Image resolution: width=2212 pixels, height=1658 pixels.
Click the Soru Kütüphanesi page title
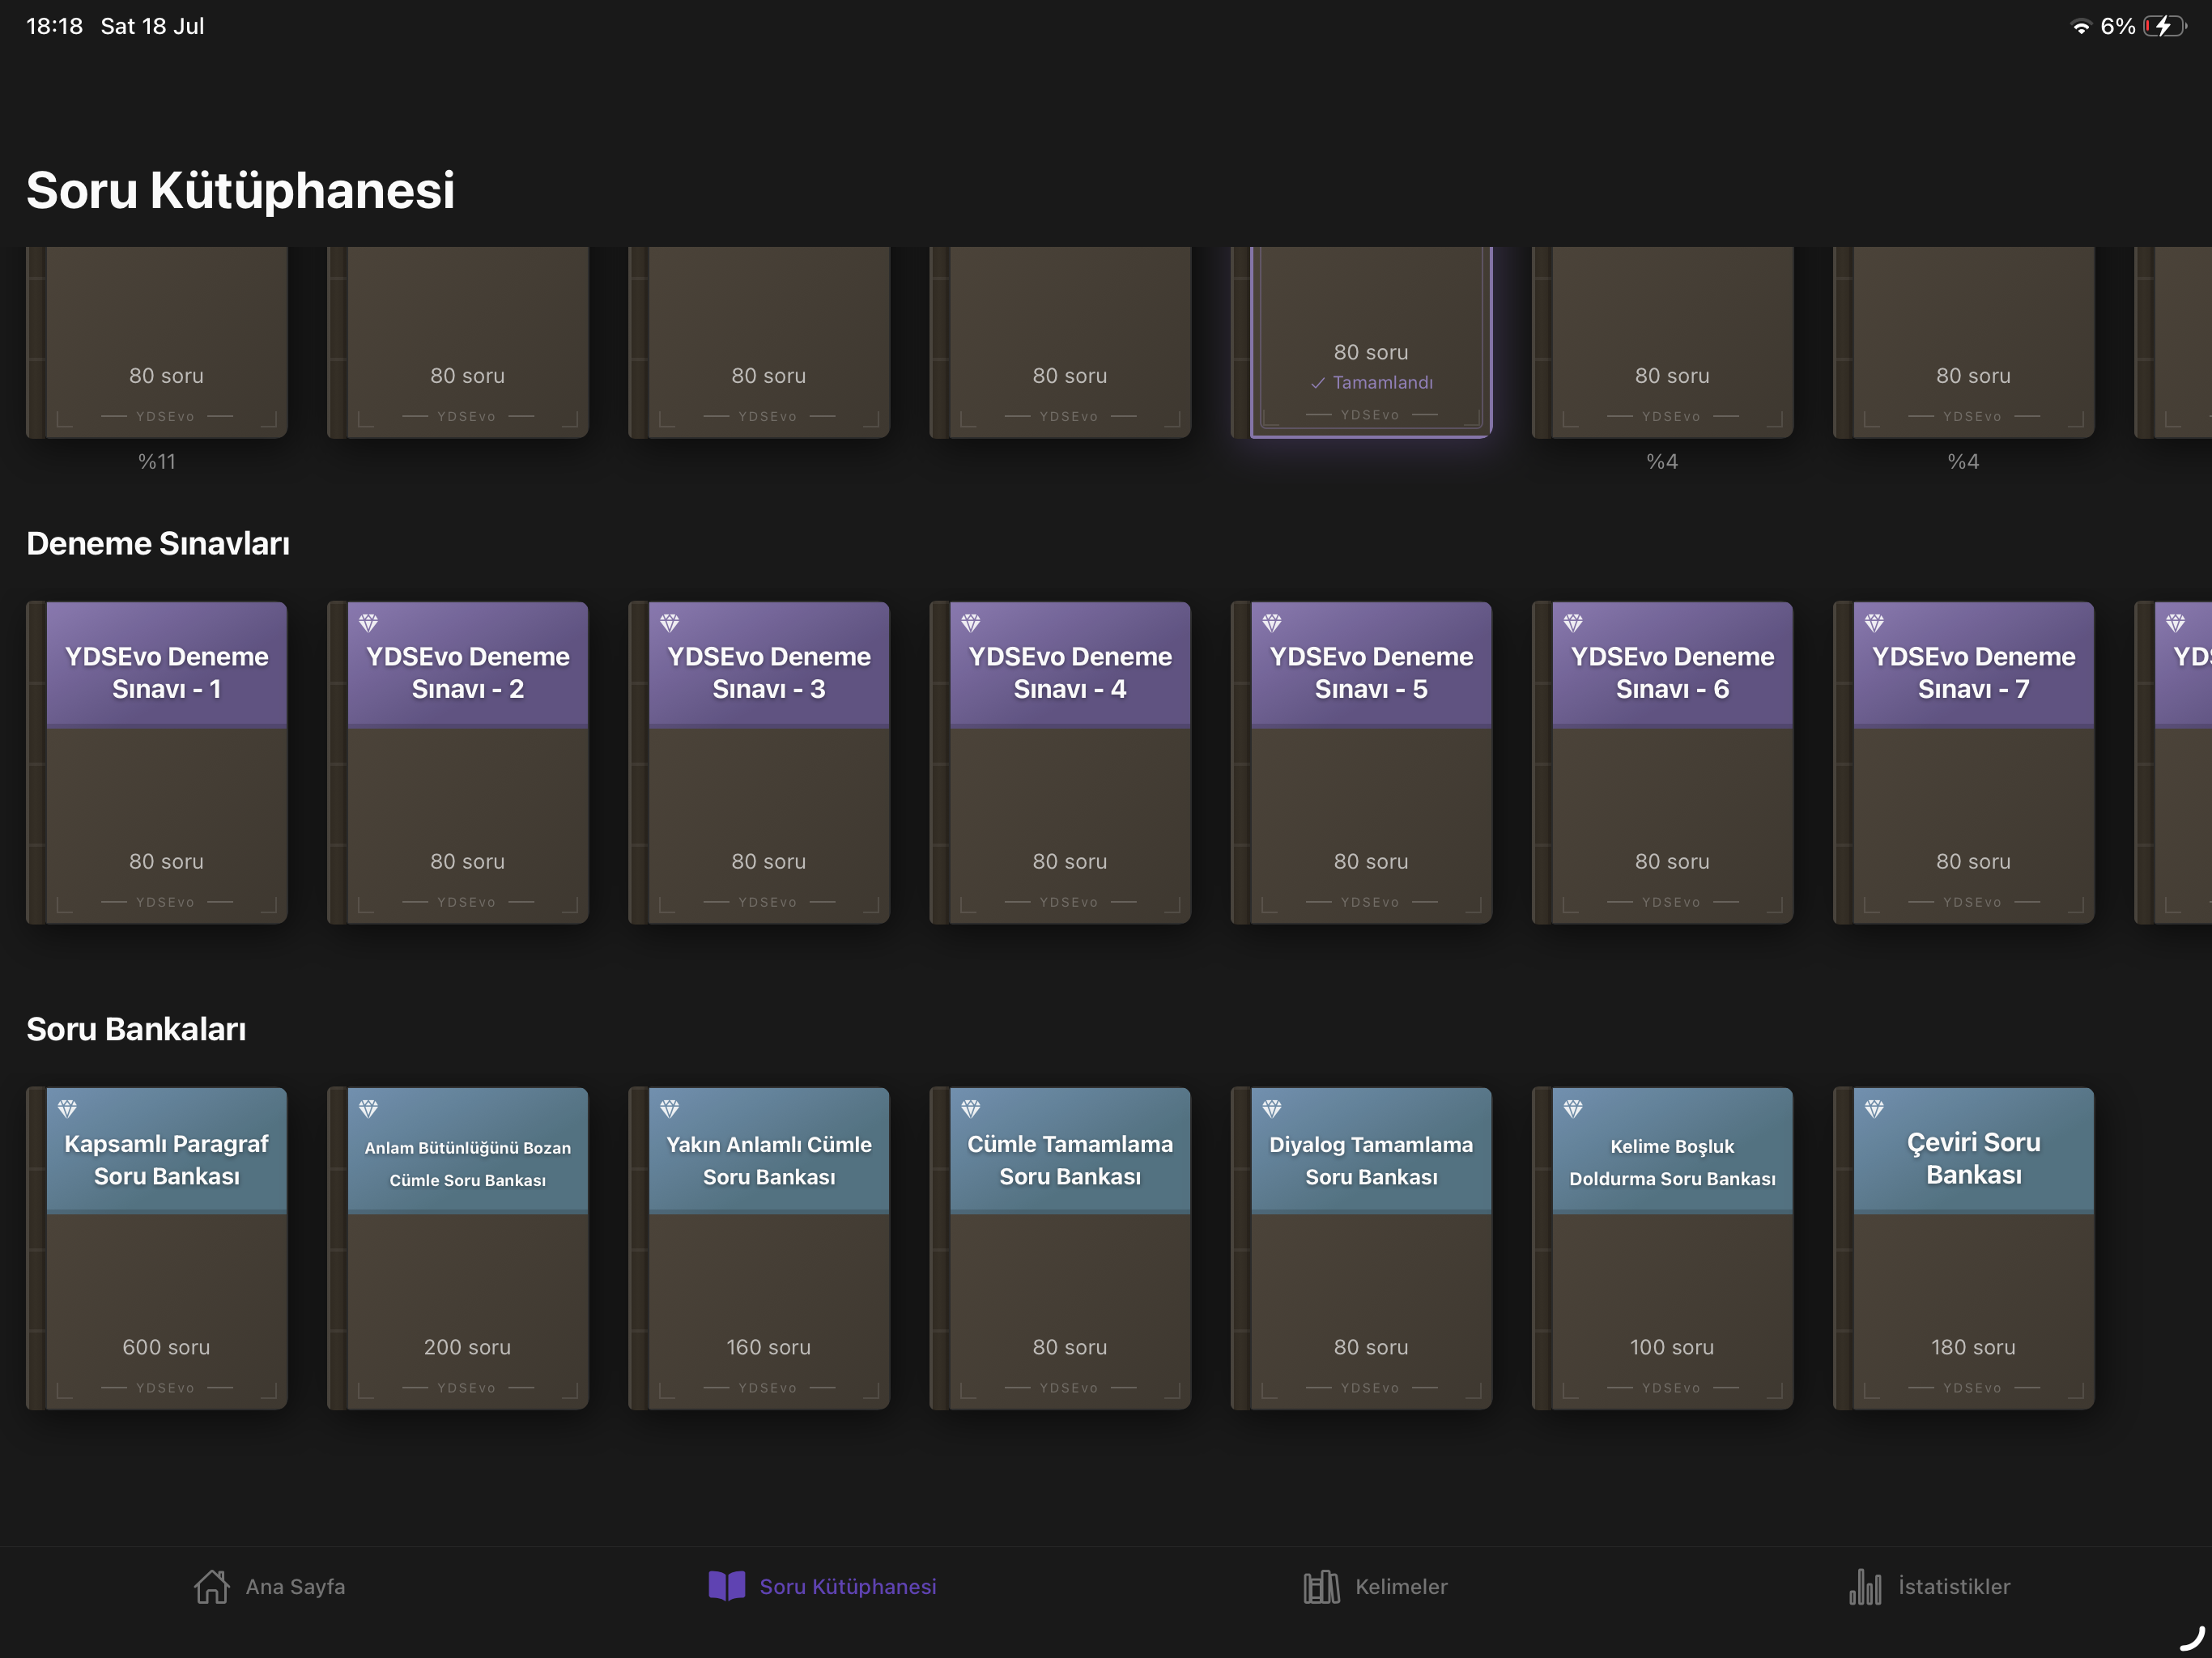240,190
